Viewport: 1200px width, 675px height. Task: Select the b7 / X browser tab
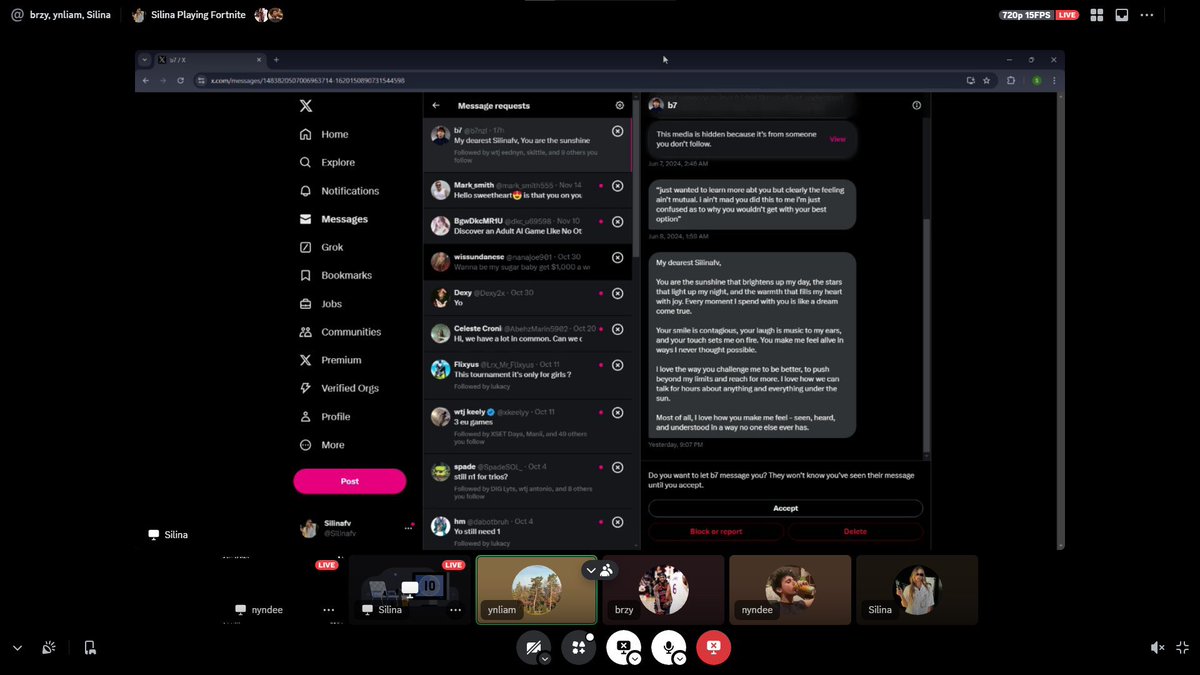[211, 60]
